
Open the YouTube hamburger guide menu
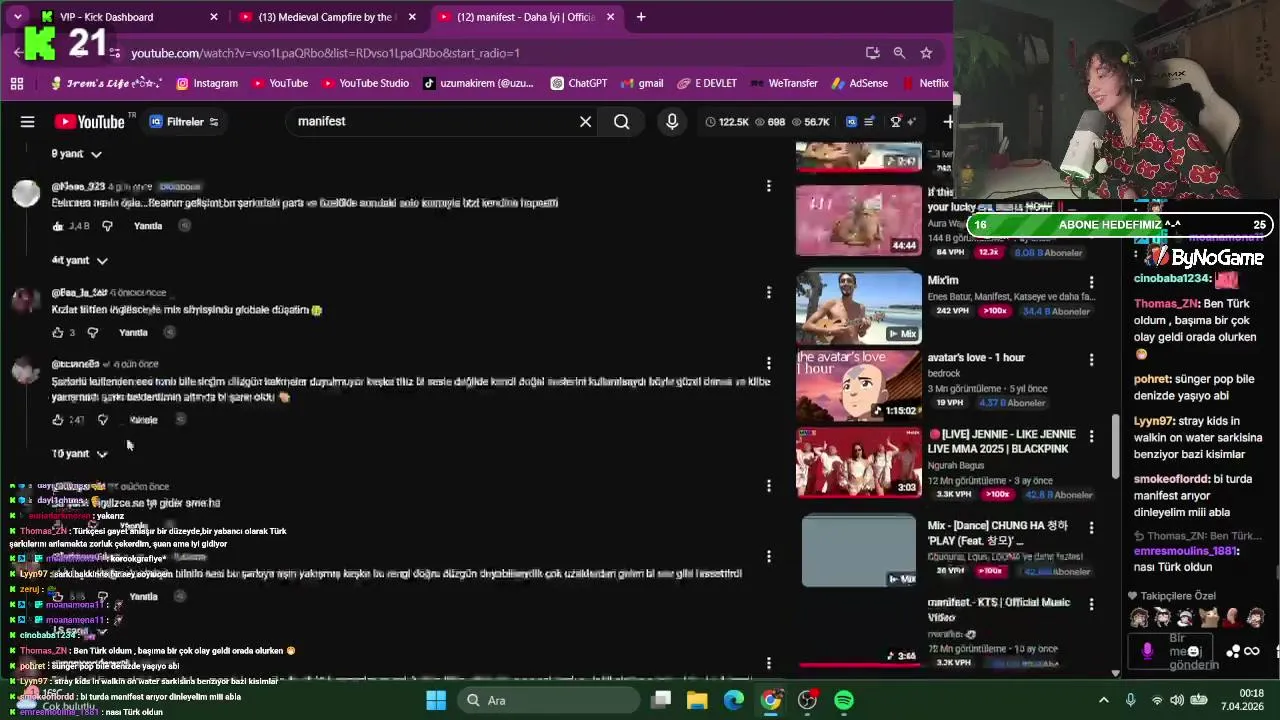(x=28, y=122)
